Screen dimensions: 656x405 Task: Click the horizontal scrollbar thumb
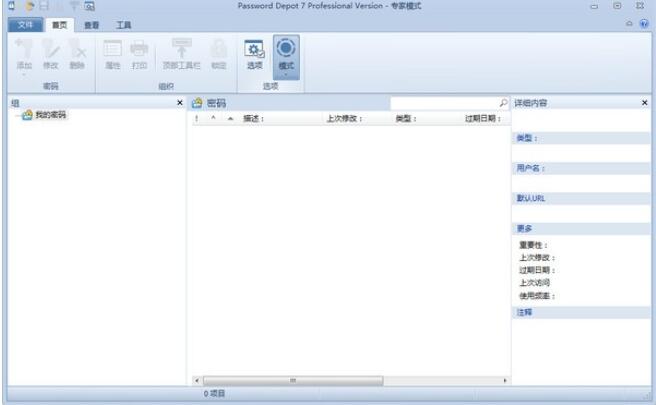pos(293,381)
